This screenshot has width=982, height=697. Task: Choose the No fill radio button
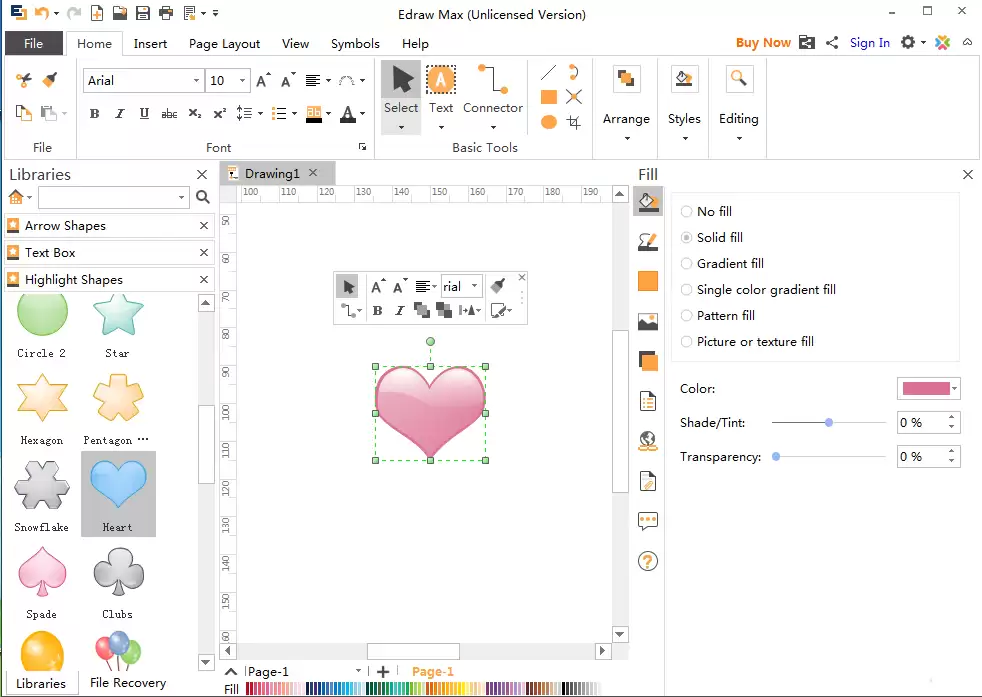[686, 212]
